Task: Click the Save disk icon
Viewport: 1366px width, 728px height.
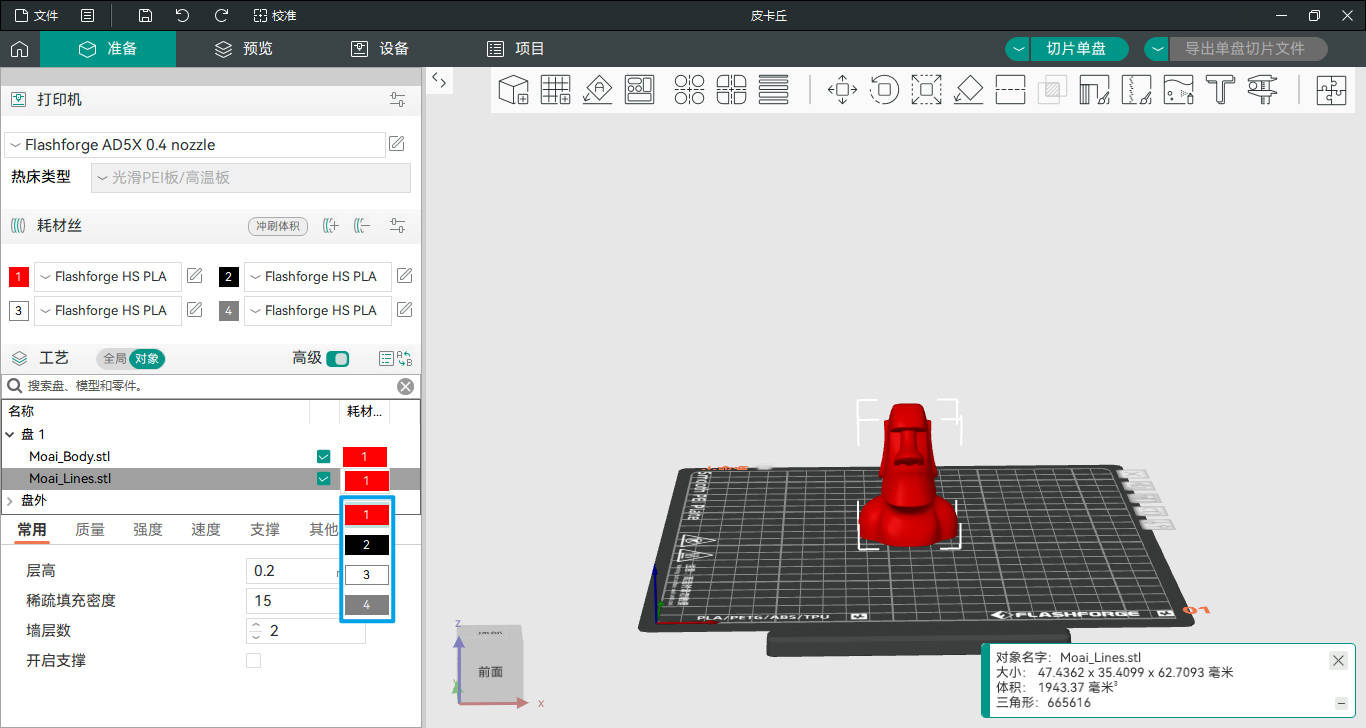Action: [145, 15]
